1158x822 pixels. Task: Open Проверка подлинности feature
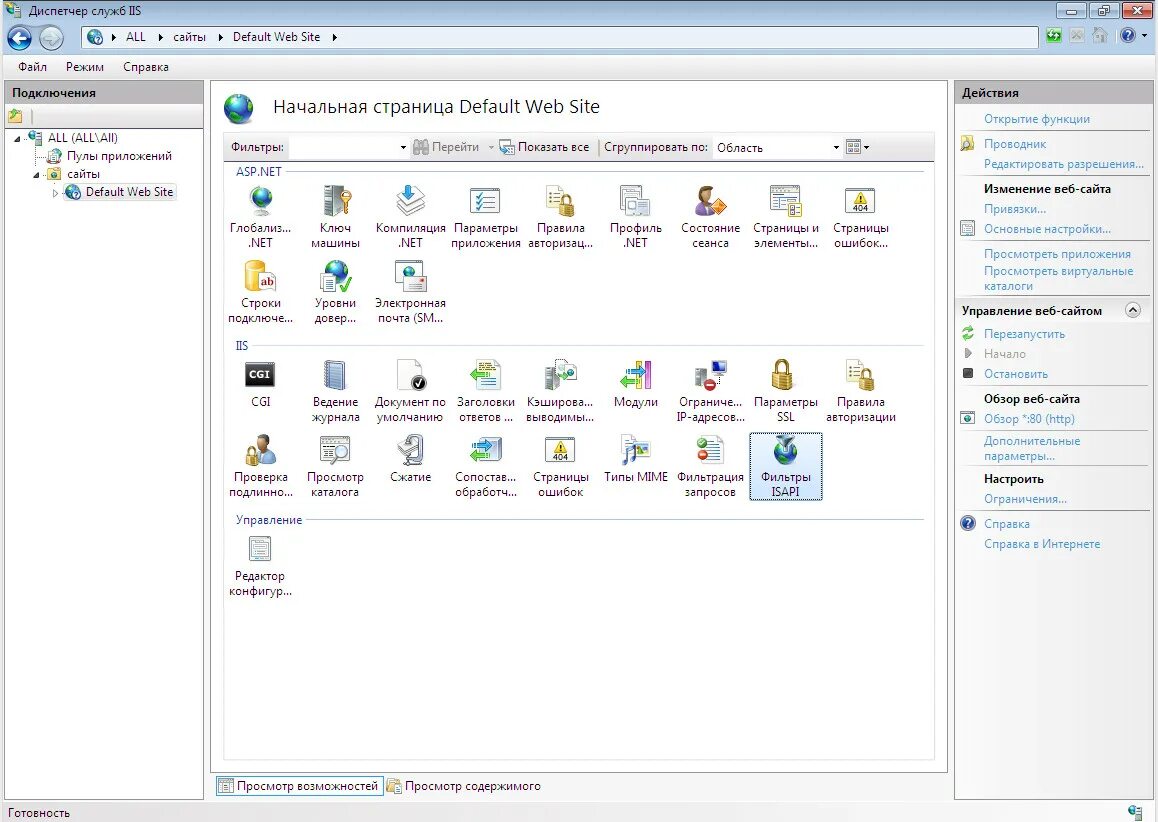(x=261, y=466)
